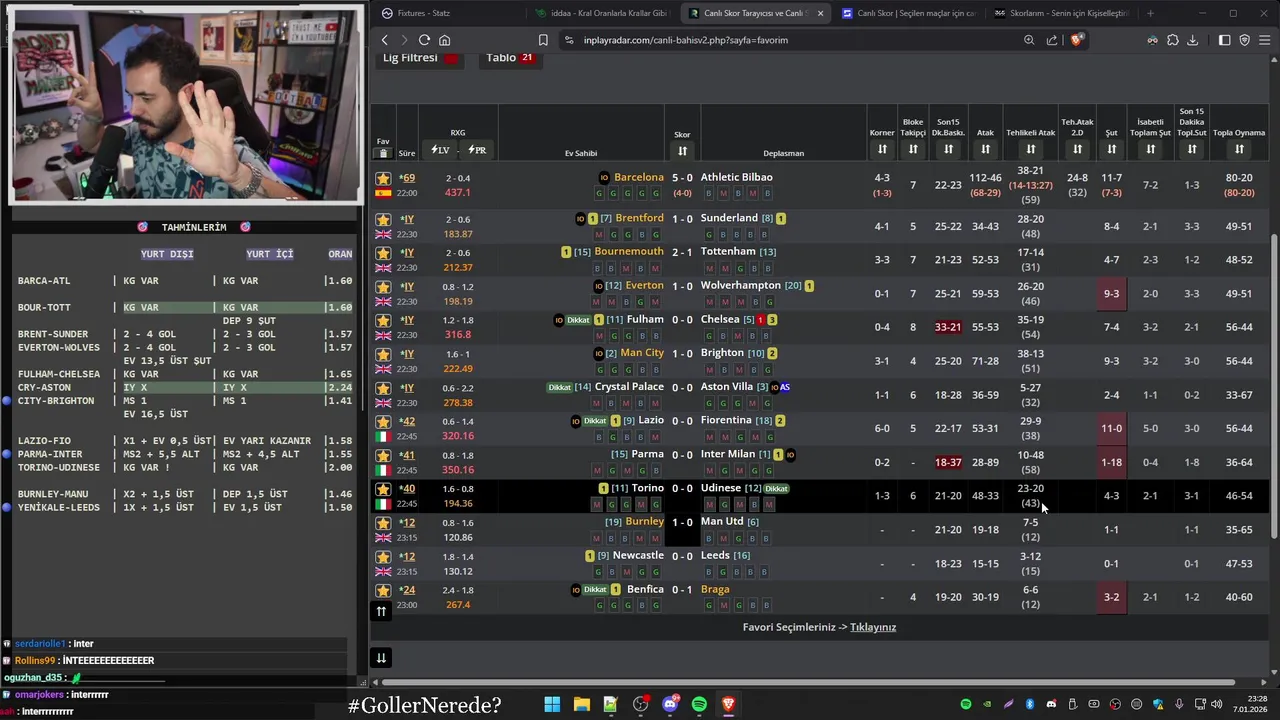Sort by Tehlikeli Atak column
The height and width of the screenshot is (720, 1280).
click(x=1030, y=149)
